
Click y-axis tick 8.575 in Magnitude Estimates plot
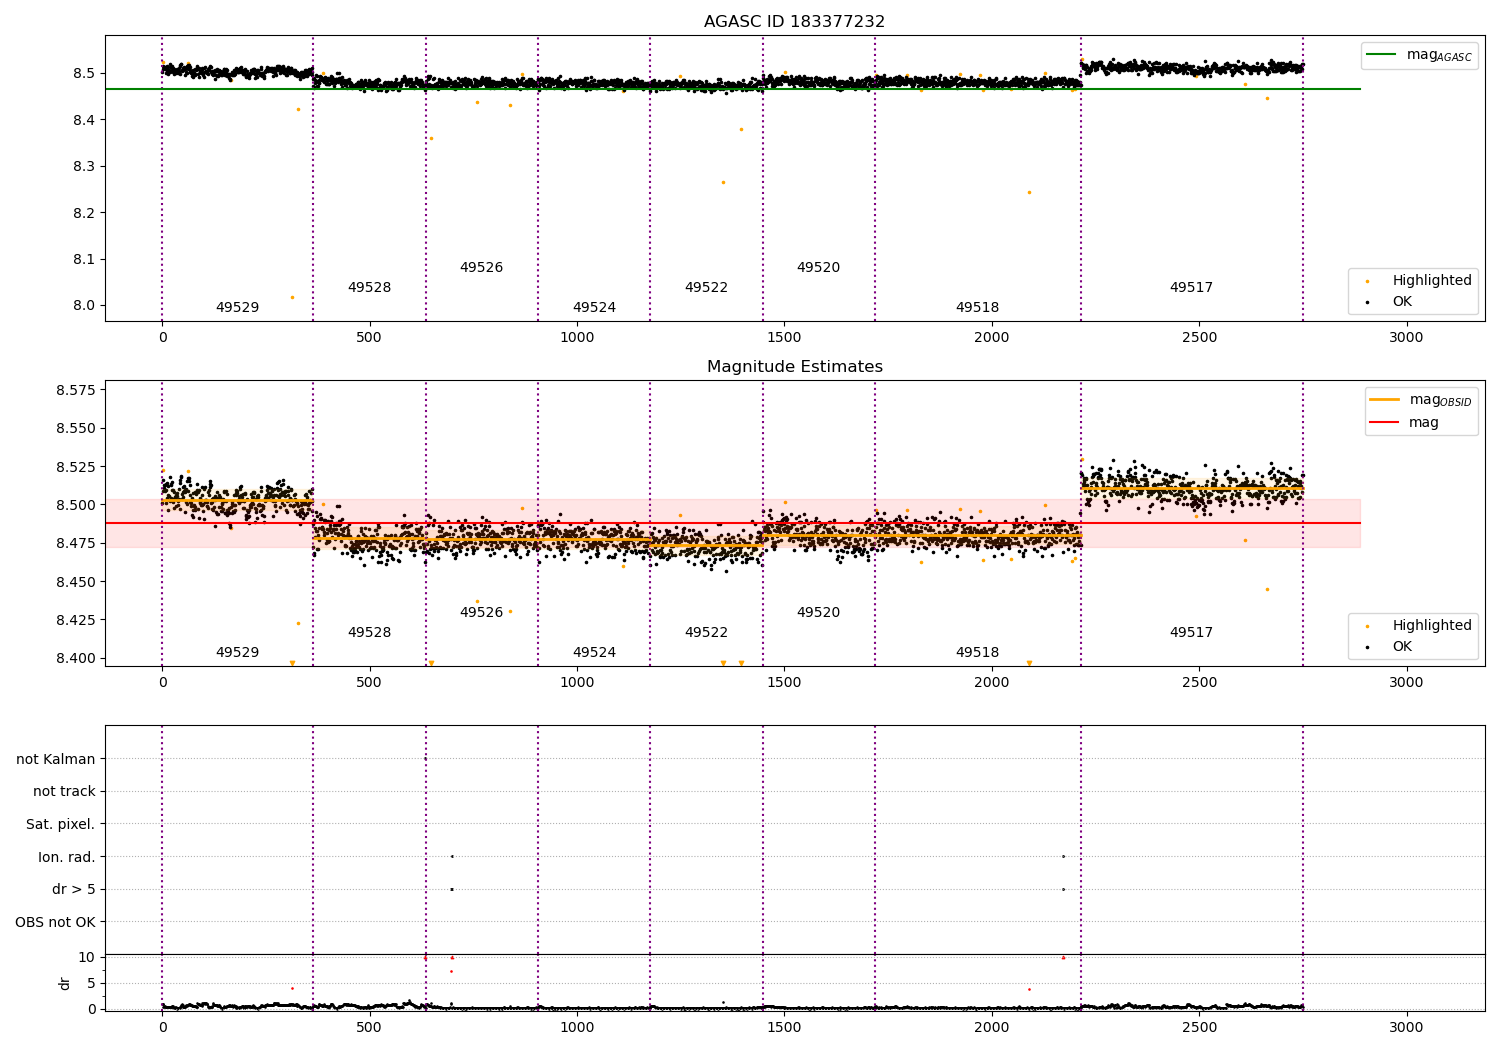[x=76, y=390]
